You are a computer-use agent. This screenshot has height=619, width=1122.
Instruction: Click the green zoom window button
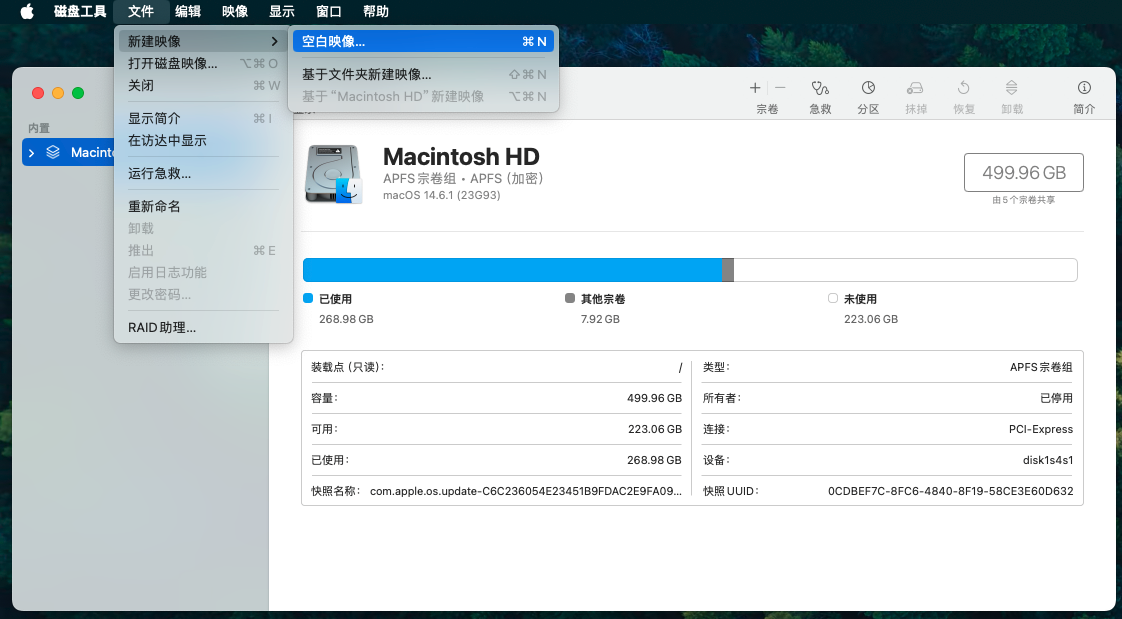click(x=78, y=93)
